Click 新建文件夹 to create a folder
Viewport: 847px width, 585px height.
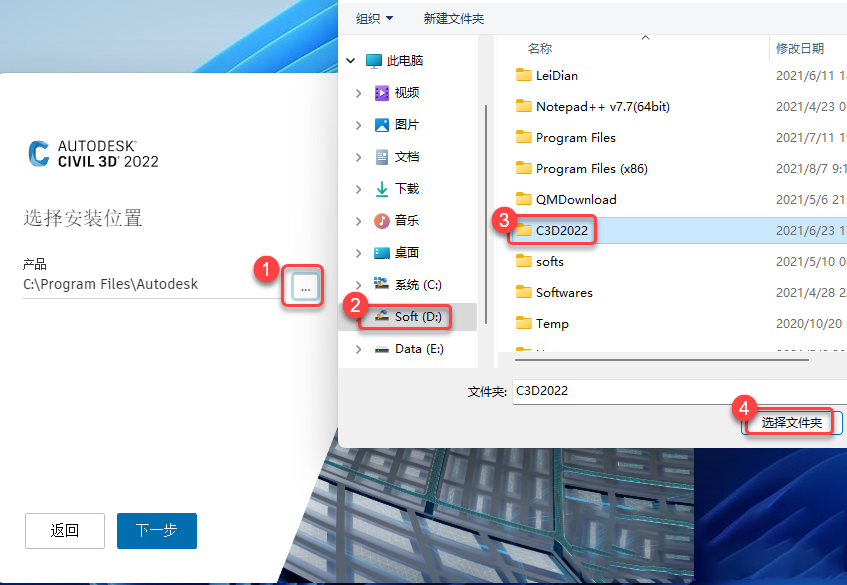(x=453, y=18)
